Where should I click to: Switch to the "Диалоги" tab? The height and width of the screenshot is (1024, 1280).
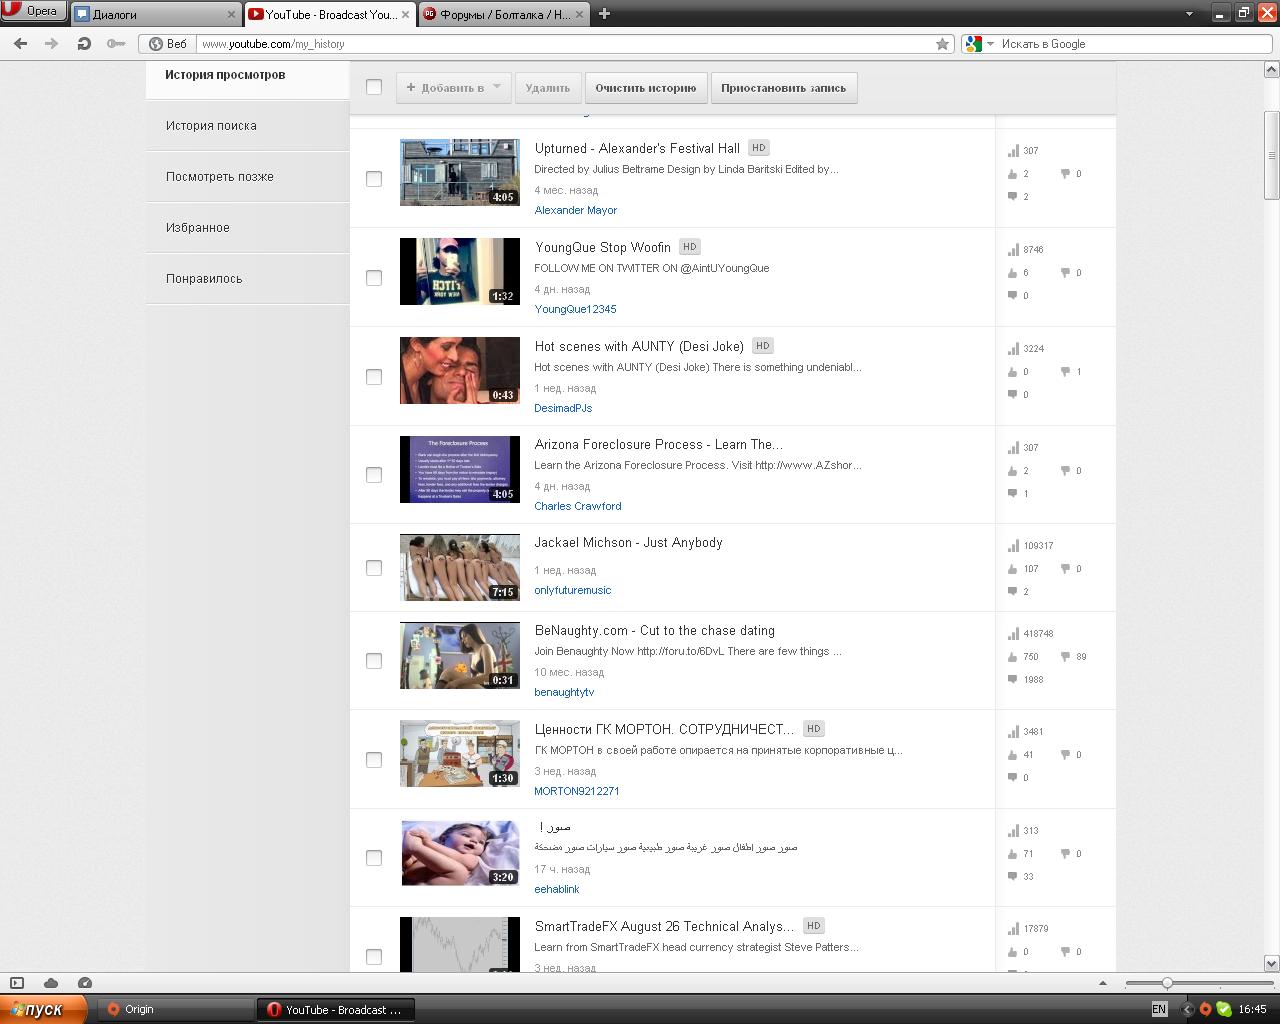(155, 14)
